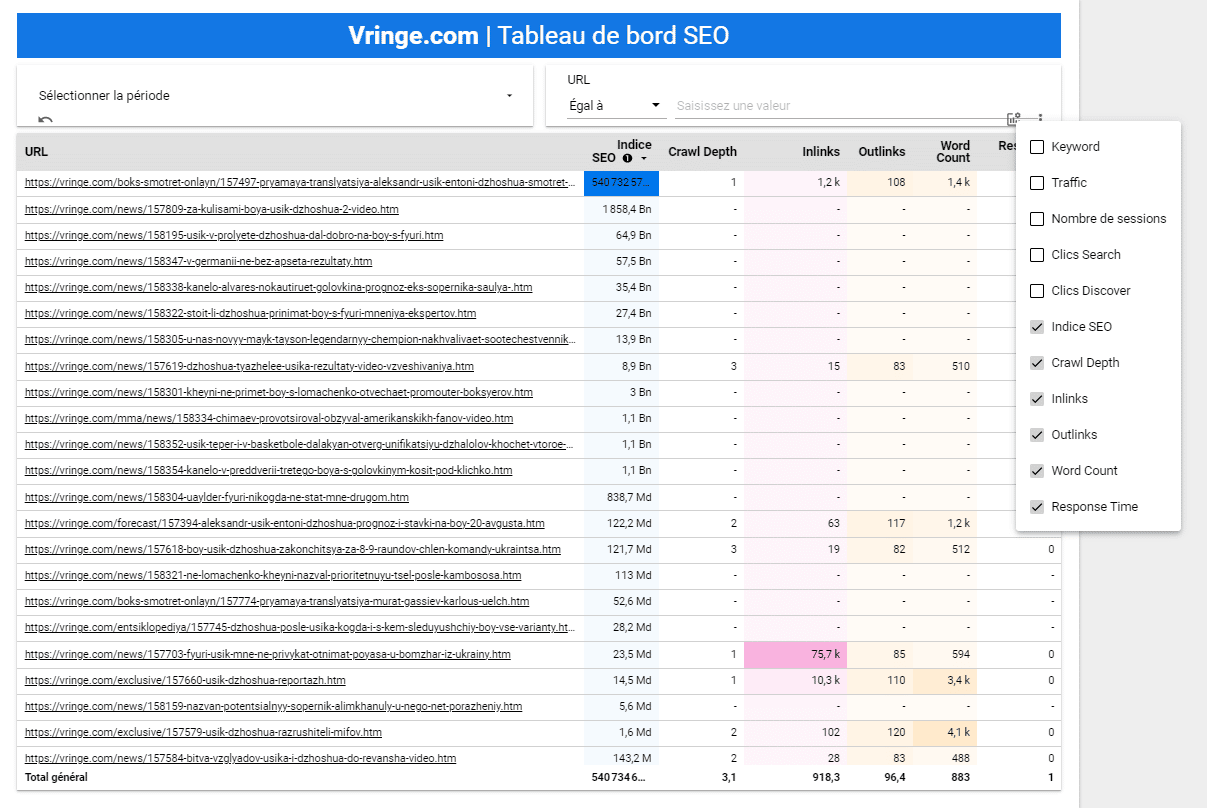Open the three-dot more options menu

(x=1040, y=118)
